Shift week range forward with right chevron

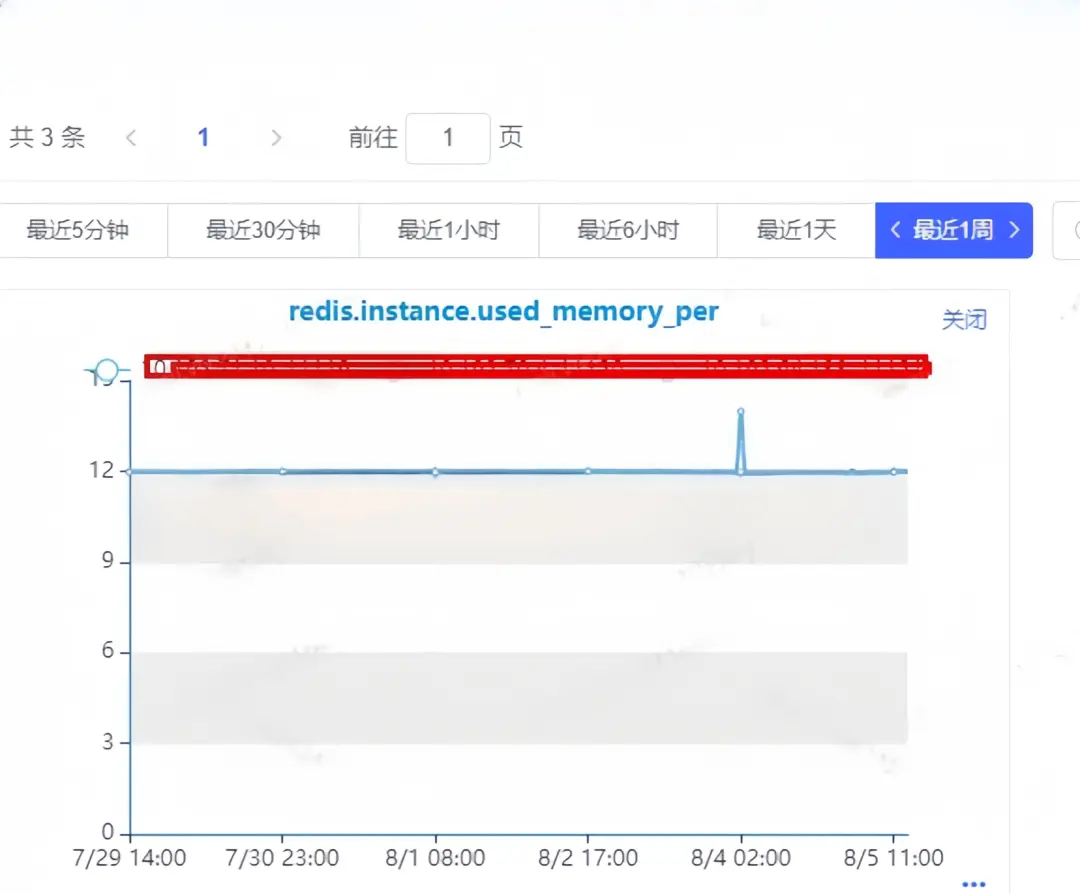coord(1014,230)
